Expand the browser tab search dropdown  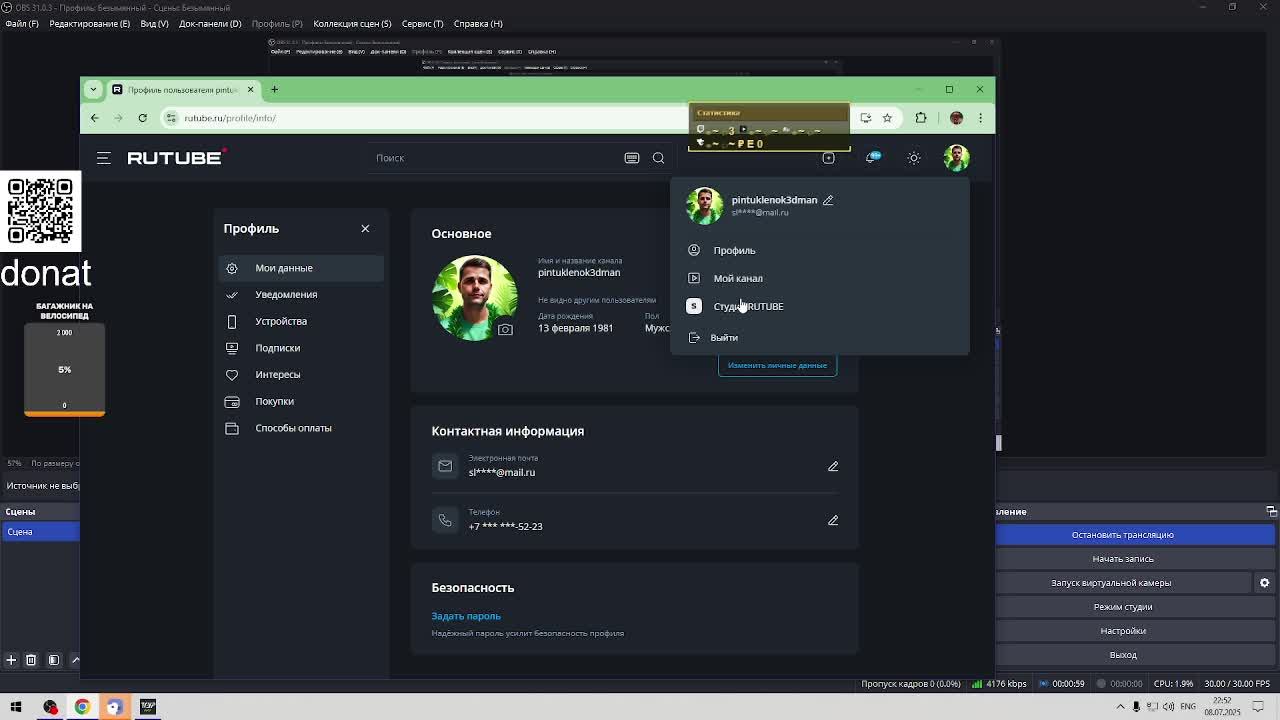pyautogui.click(x=93, y=89)
